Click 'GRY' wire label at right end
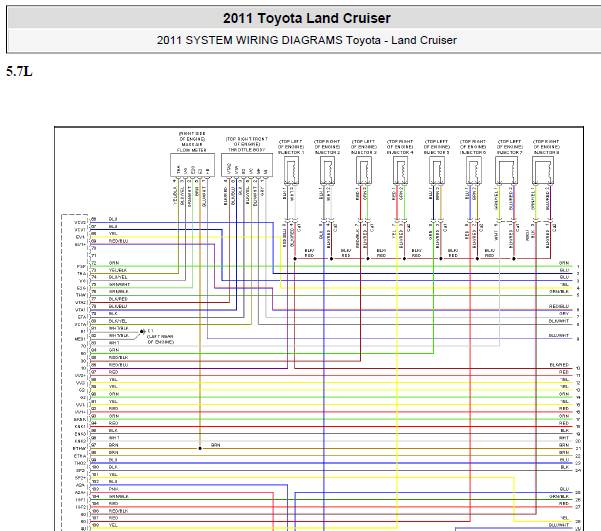Screen dimensions: 601x531 564,314
